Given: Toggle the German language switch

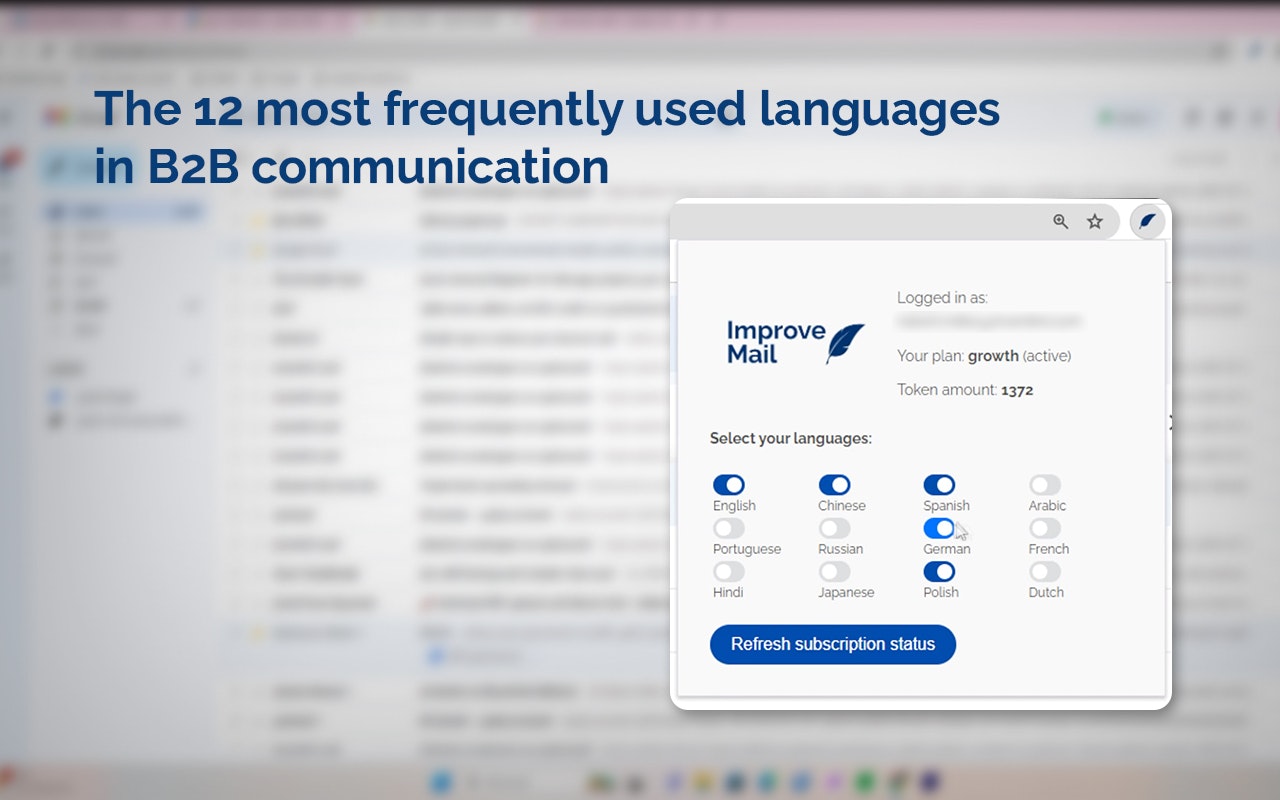Looking at the screenshot, I should pyautogui.click(x=939, y=528).
